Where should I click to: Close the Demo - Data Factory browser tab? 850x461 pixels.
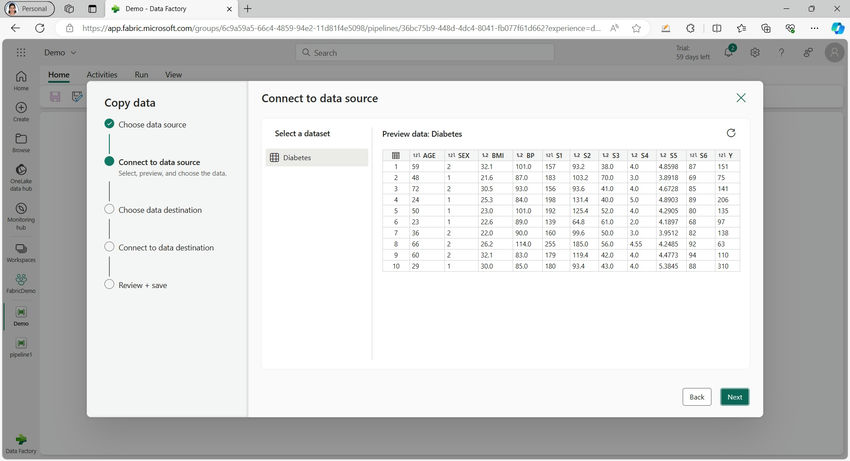point(229,9)
